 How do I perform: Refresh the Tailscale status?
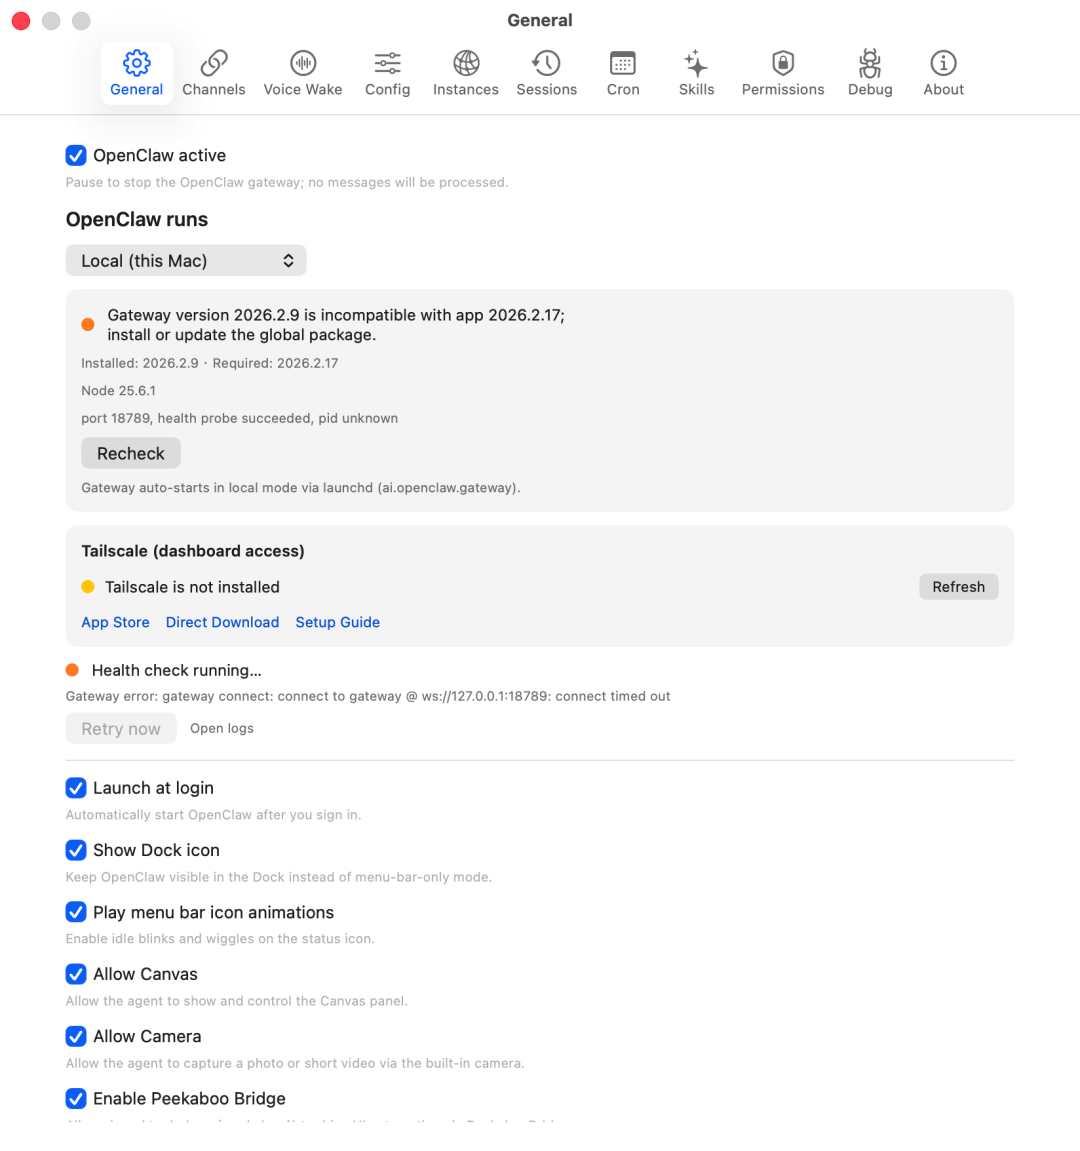[x=957, y=586]
